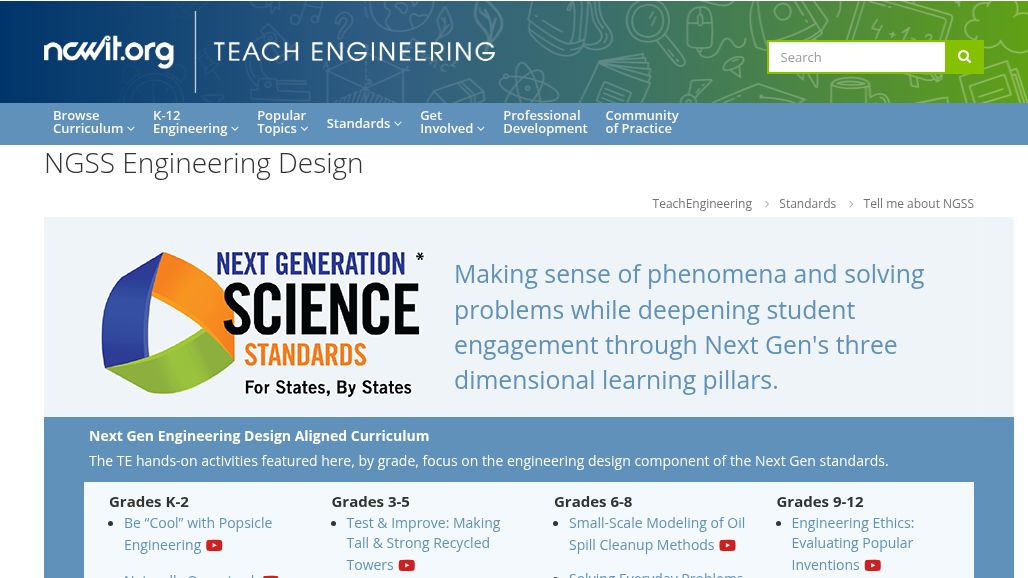Click YouTube icon beside Oil Spill Cleanup
1028x578 pixels.
[x=727, y=545]
